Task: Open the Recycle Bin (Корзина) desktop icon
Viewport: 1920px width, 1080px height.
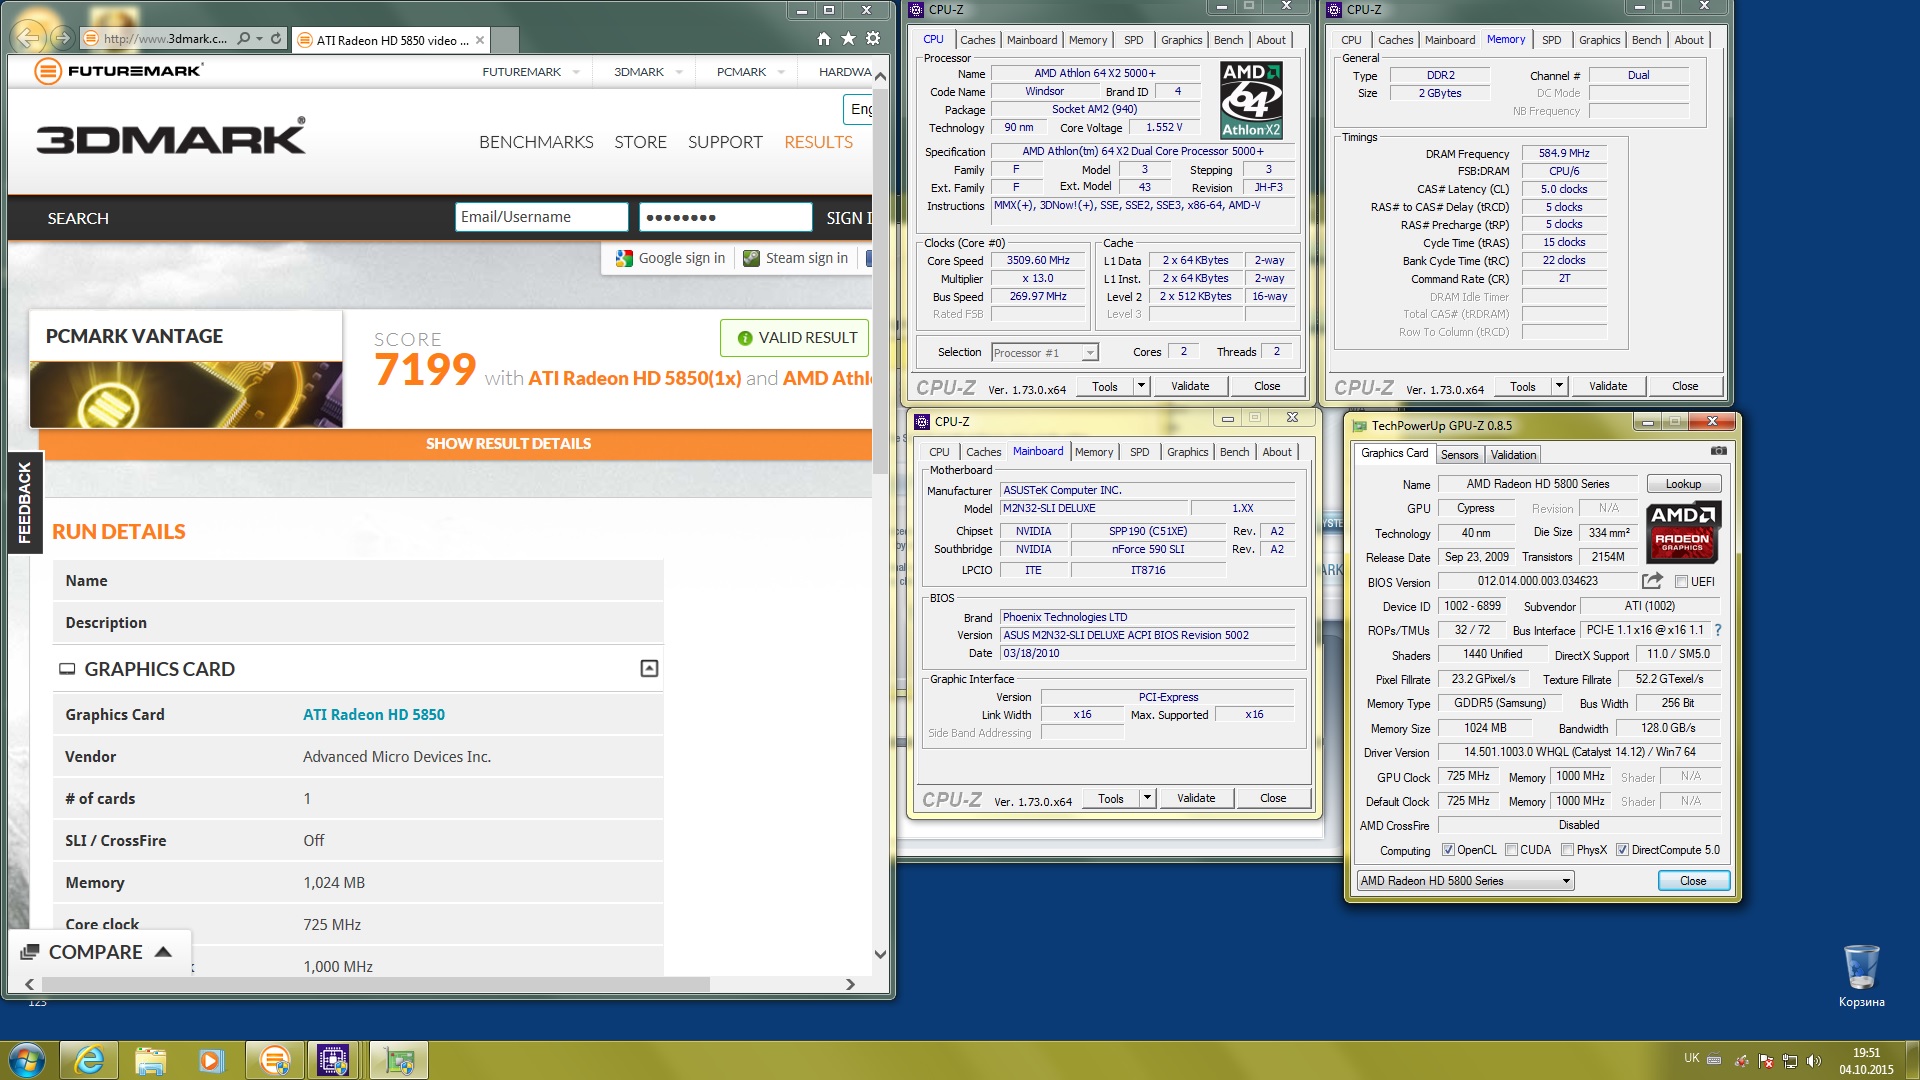Action: 1861,975
